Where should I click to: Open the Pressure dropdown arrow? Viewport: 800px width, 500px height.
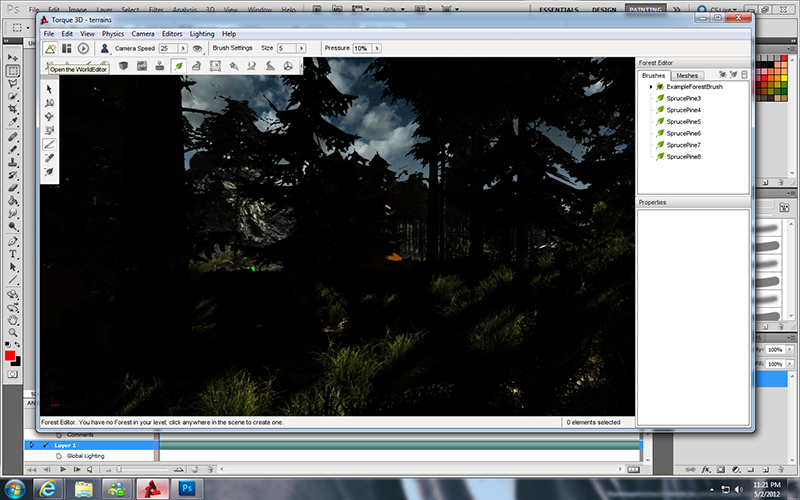point(375,48)
